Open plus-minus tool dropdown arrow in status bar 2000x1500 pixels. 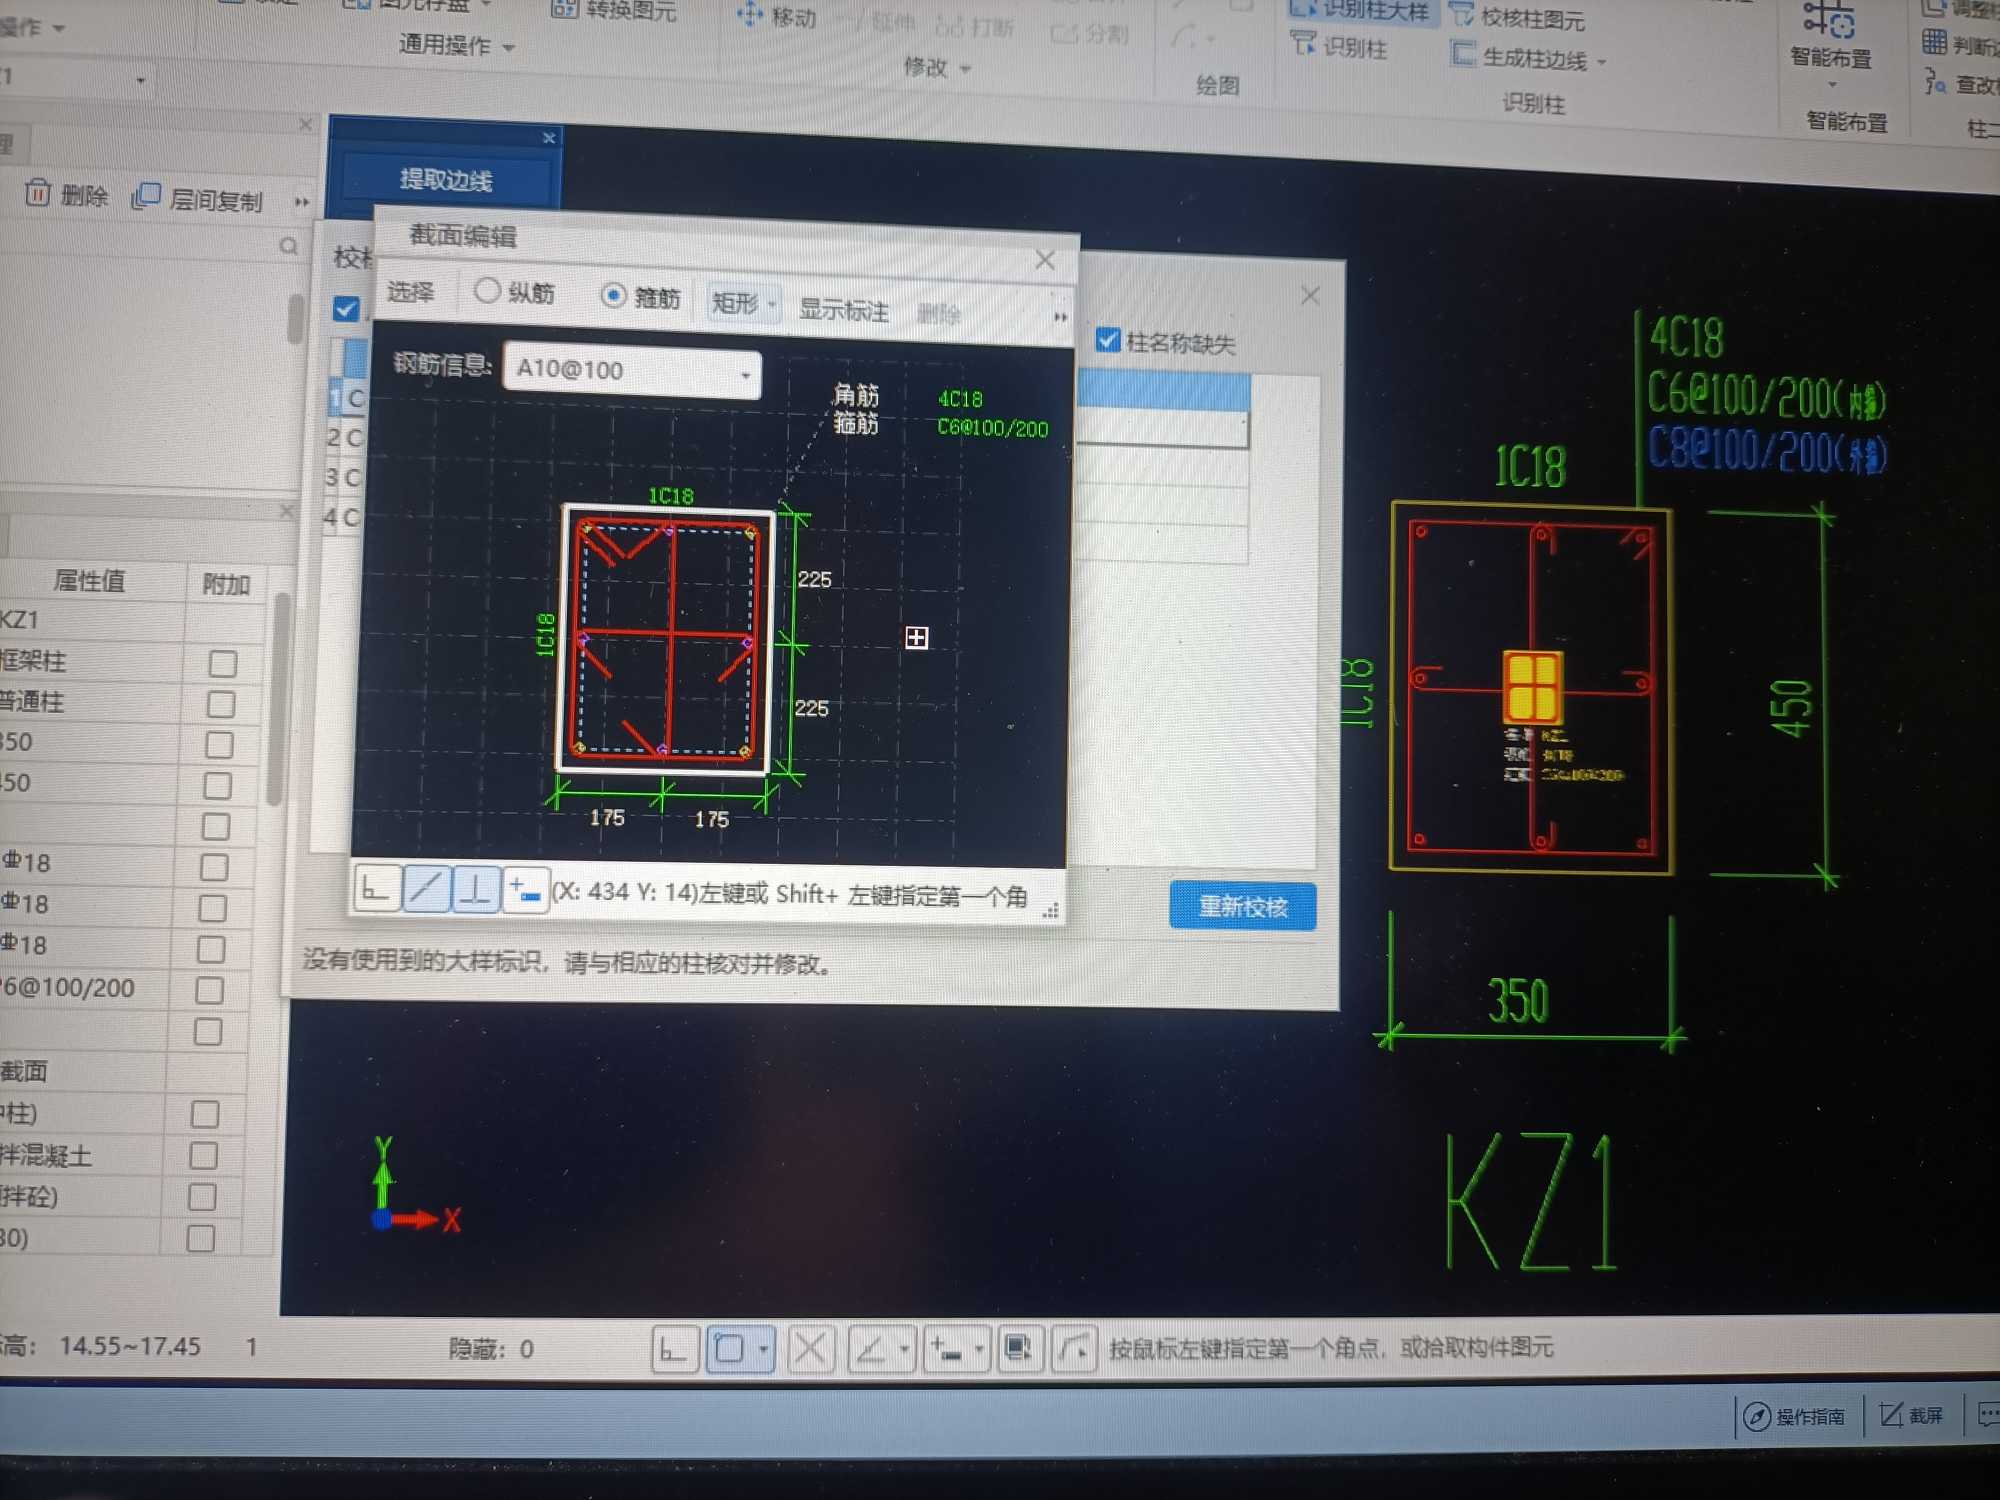tap(979, 1350)
